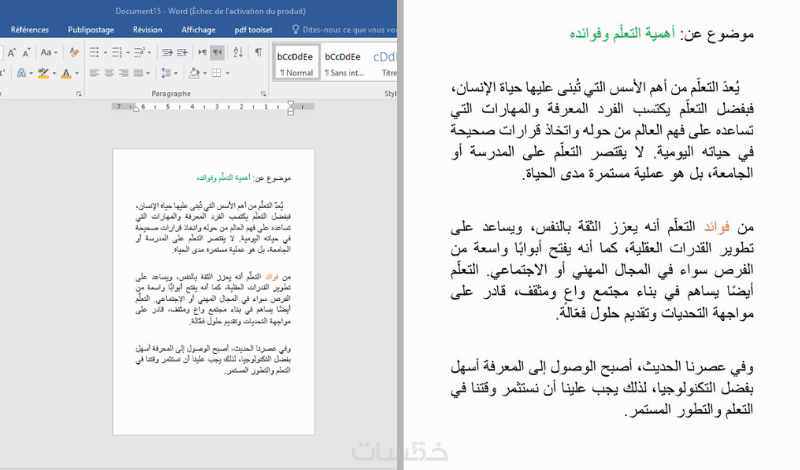Increase font size with the grow font icon

[12, 52]
